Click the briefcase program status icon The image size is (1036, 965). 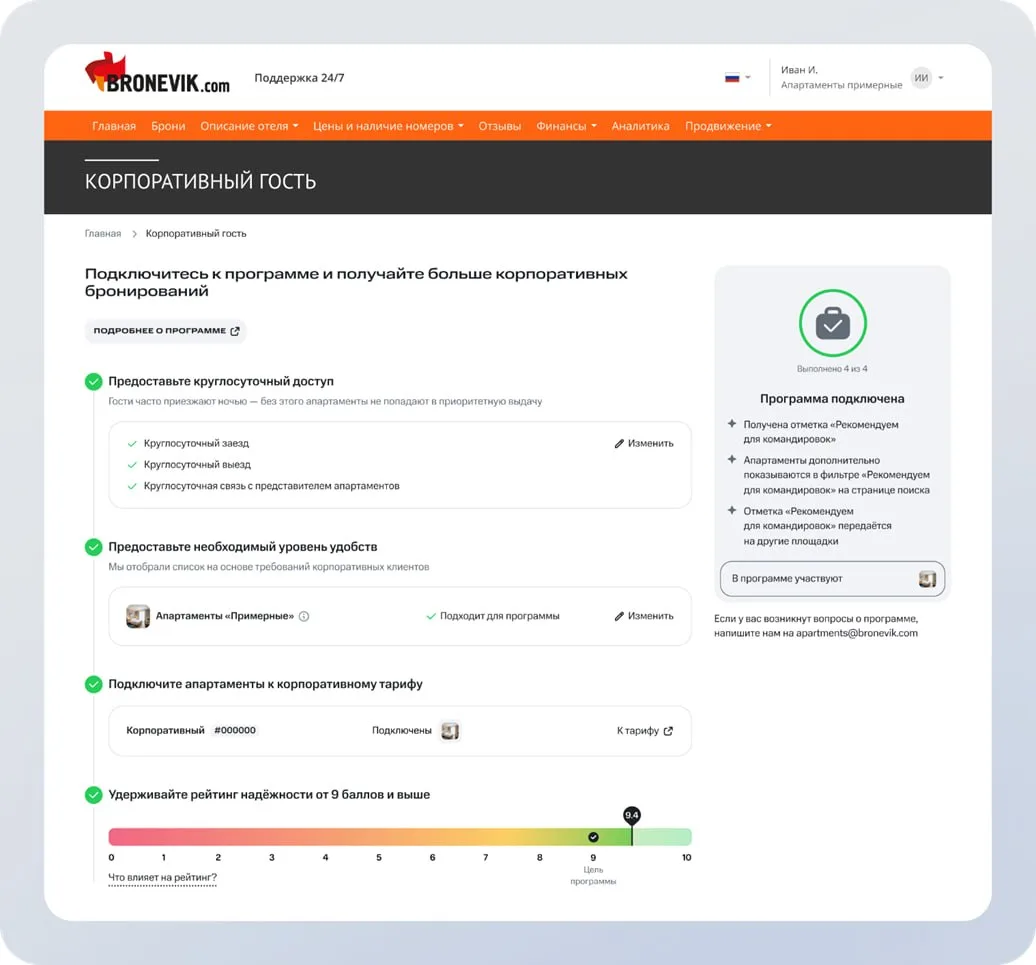(x=832, y=324)
